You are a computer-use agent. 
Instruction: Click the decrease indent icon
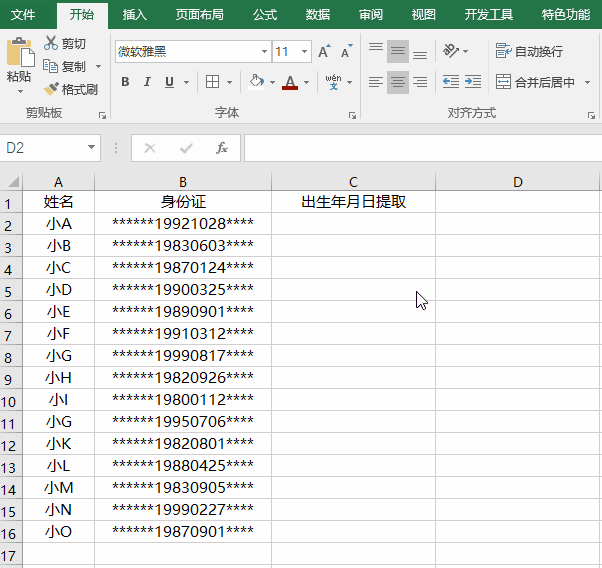click(x=450, y=82)
